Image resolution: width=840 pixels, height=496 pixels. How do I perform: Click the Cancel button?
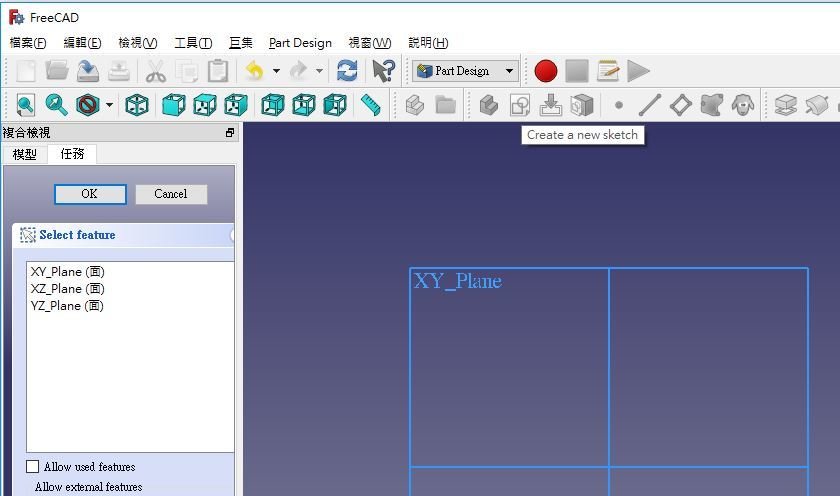171,194
